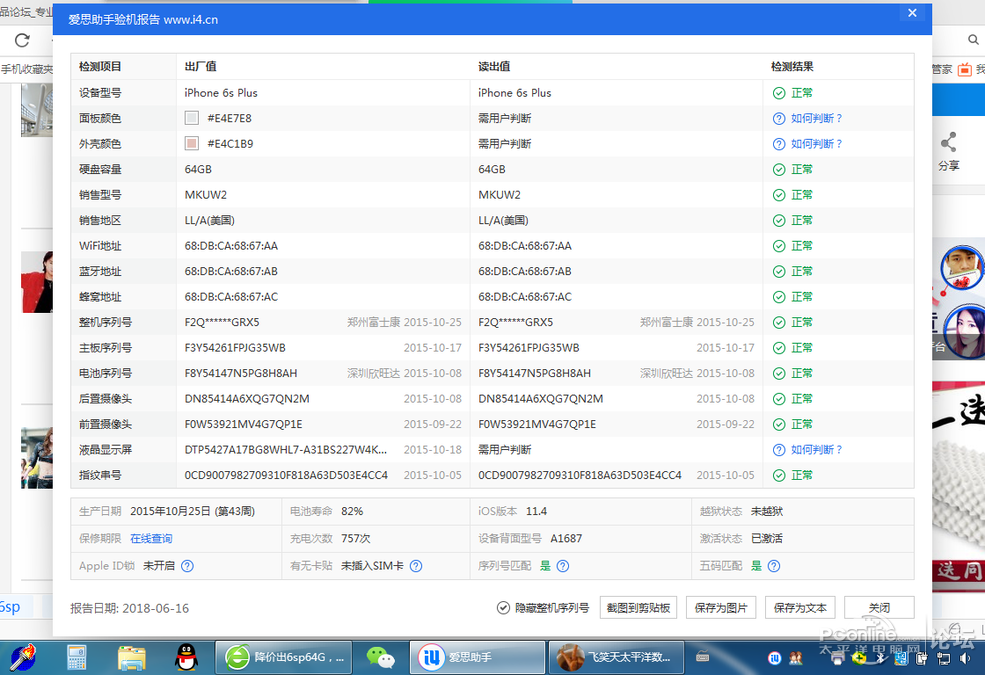This screenshot has height=675, width=985.
Task: Click the green check icon in 电池序列号 row
Action: (779, 374)
